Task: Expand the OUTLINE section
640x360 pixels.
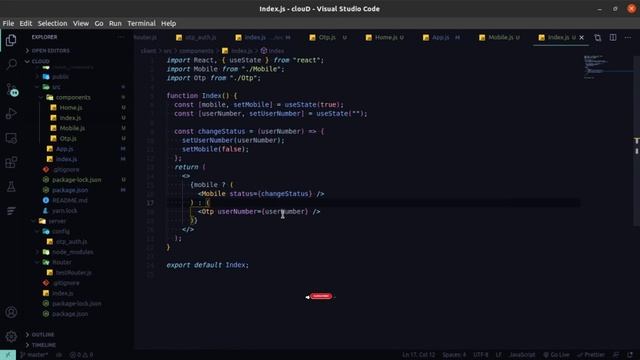Action: 43,335
